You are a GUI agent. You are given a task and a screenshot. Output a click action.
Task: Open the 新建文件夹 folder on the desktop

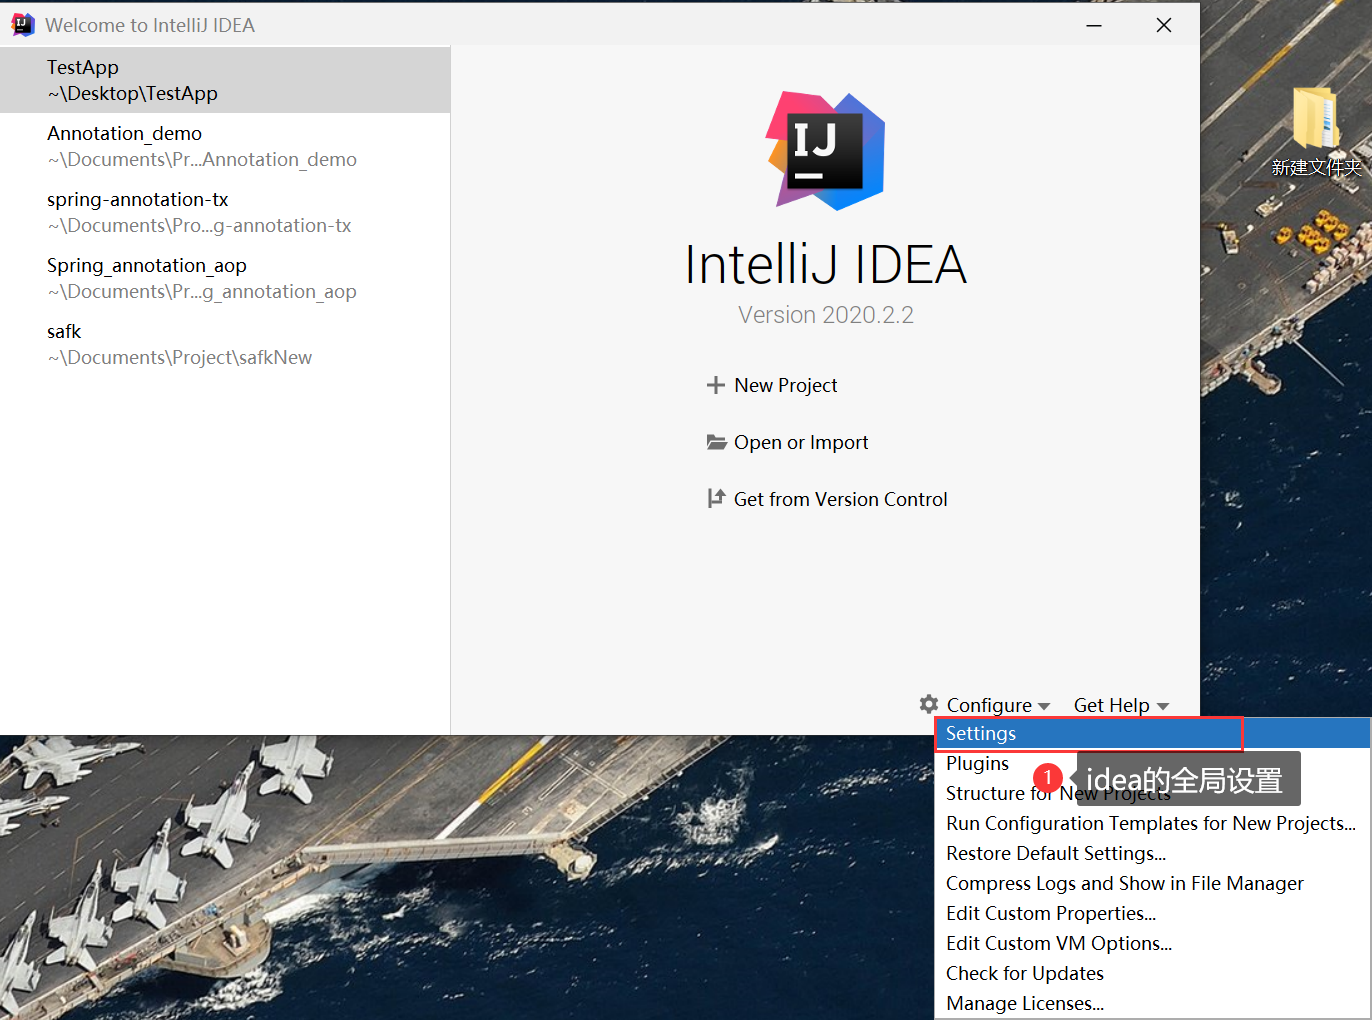point(1316,132)
